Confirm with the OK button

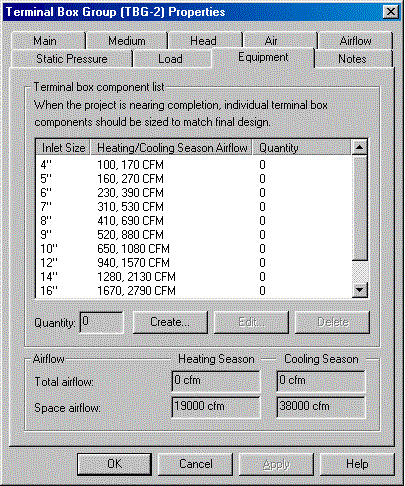click(x=114, y=464)
